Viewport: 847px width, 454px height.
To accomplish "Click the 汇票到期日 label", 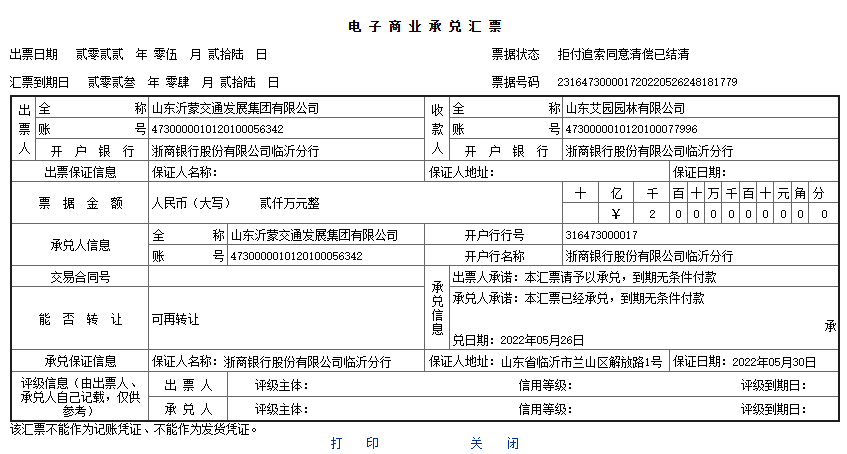I will (x=39, y=83).
